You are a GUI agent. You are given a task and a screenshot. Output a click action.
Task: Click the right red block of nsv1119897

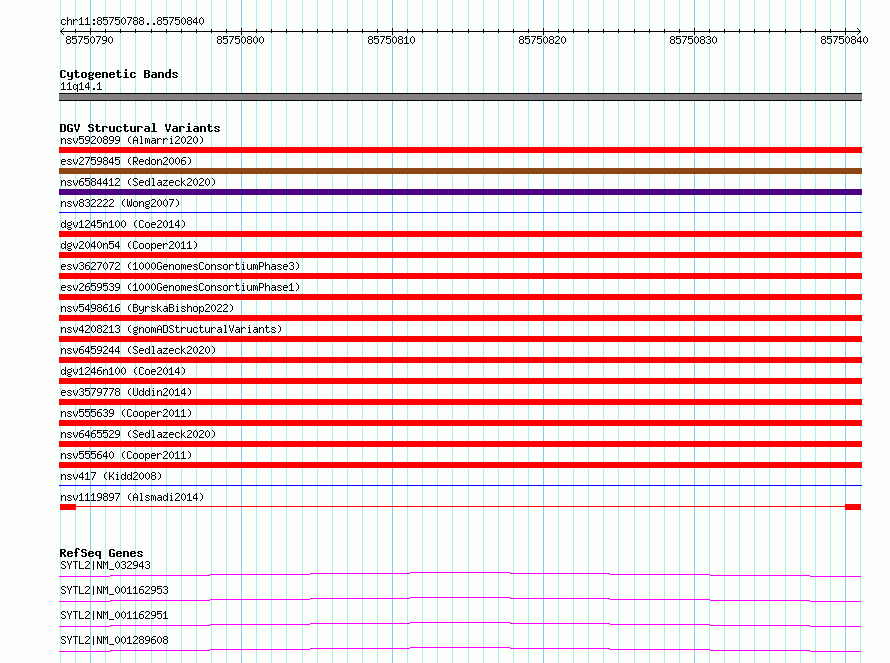pyautogui.click(x=853, y=507)
